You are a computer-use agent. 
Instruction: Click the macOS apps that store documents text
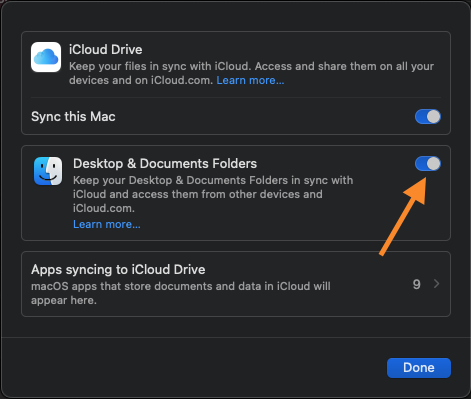tap(181, 293)
